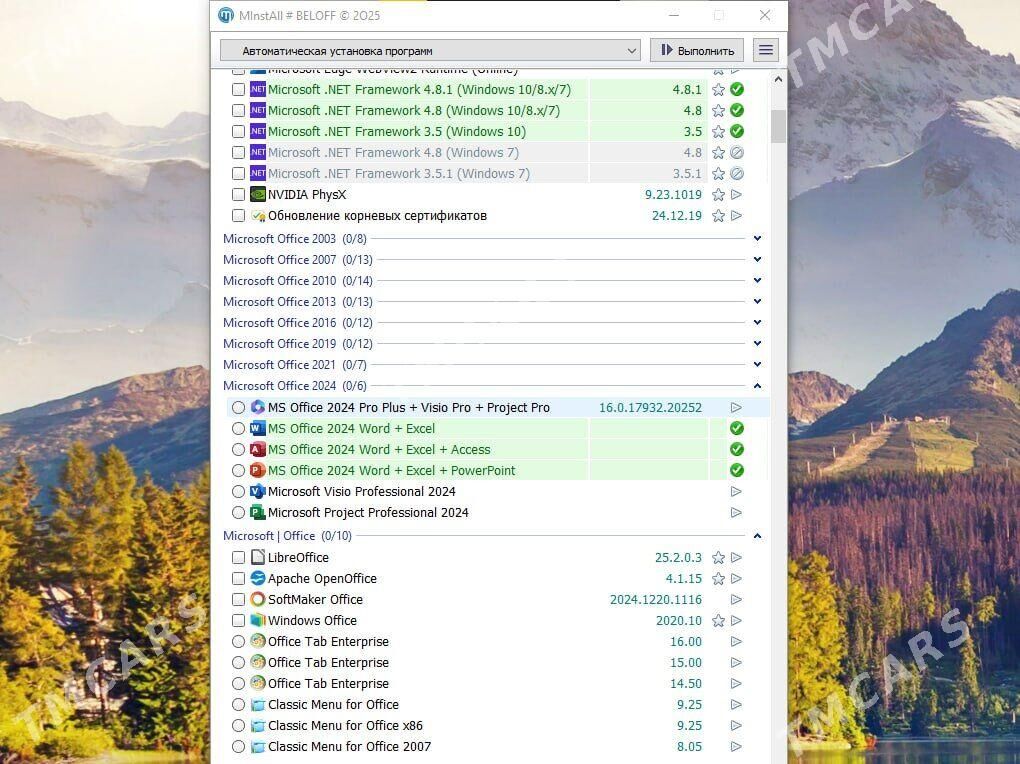Select Classic Menu for Office 9.25 radio
This screenshot has height=764, width=1020.
(239, 705)
